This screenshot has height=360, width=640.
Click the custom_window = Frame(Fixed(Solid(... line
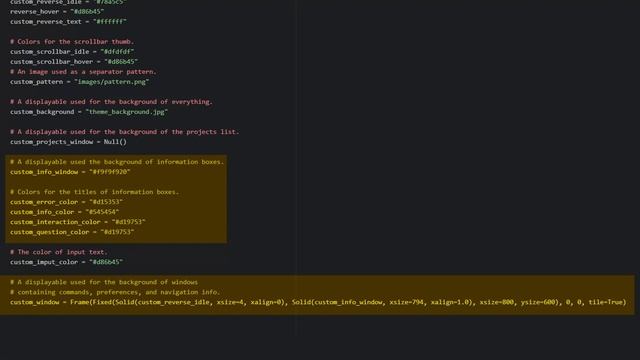[318, 302]
